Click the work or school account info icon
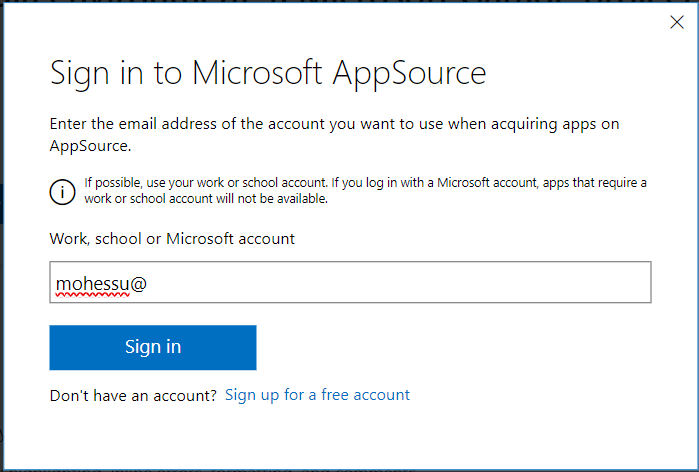The image size is (699, 472). pos(62,192)
